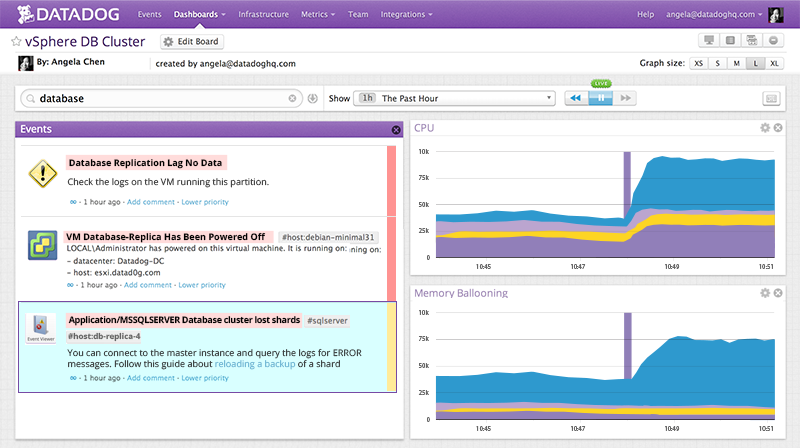Screen dimensions: 800x448
Task: Open Database Replication Lag No Data title
Action: click(145, 163)
